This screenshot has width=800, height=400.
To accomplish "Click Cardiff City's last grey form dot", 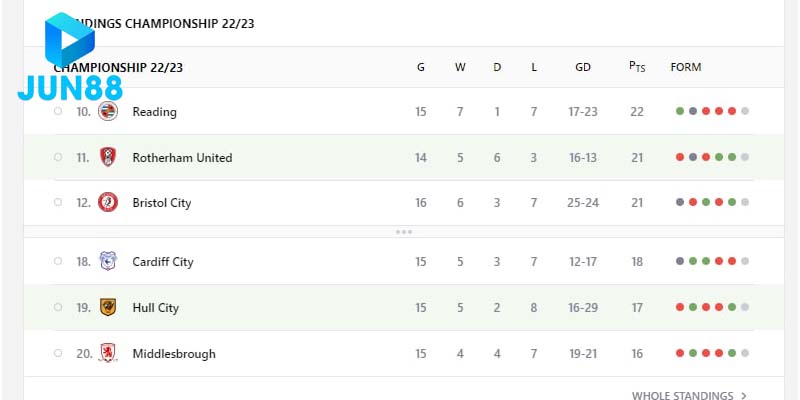I will point(745,262).
